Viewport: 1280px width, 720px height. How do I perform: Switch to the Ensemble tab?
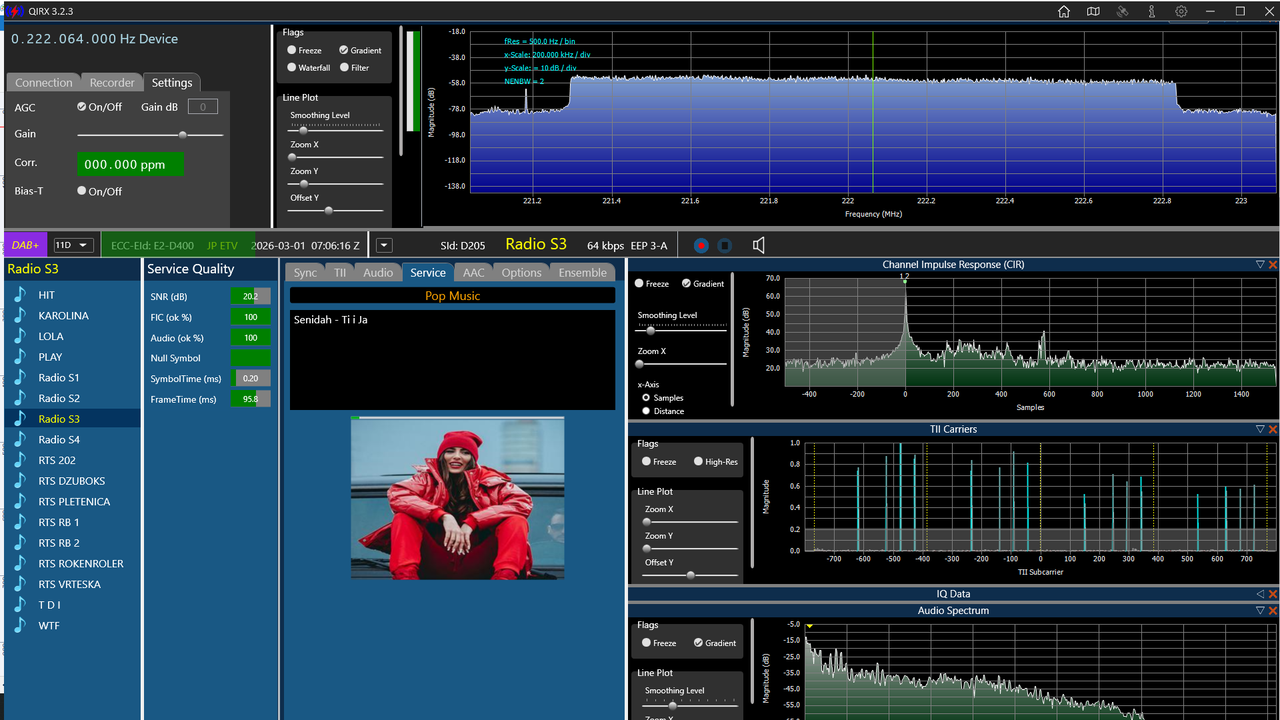pyautogui.click(x=582, y=272)
